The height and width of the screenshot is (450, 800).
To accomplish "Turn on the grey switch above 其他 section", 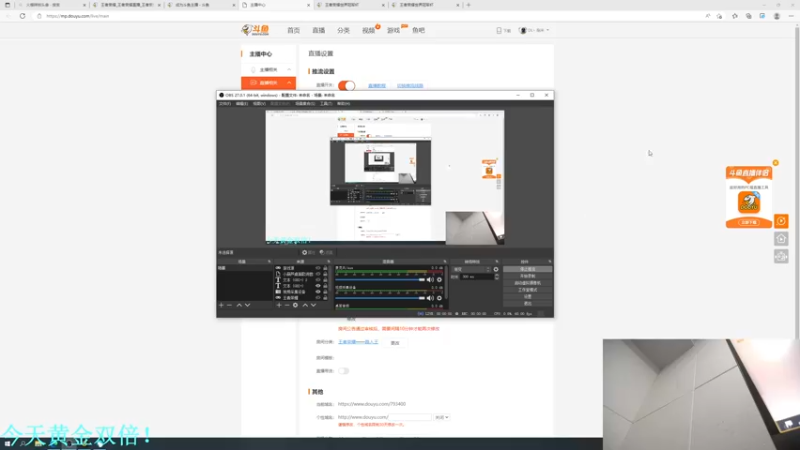I will (x=343, y=371).
